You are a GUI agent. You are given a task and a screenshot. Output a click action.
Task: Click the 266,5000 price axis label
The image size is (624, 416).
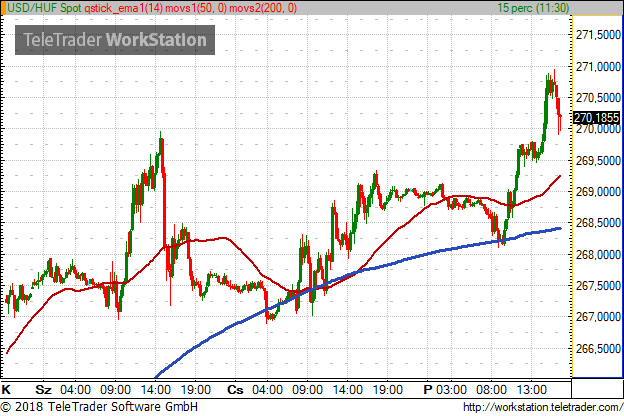pyautogui.click(x=598, y=348)
